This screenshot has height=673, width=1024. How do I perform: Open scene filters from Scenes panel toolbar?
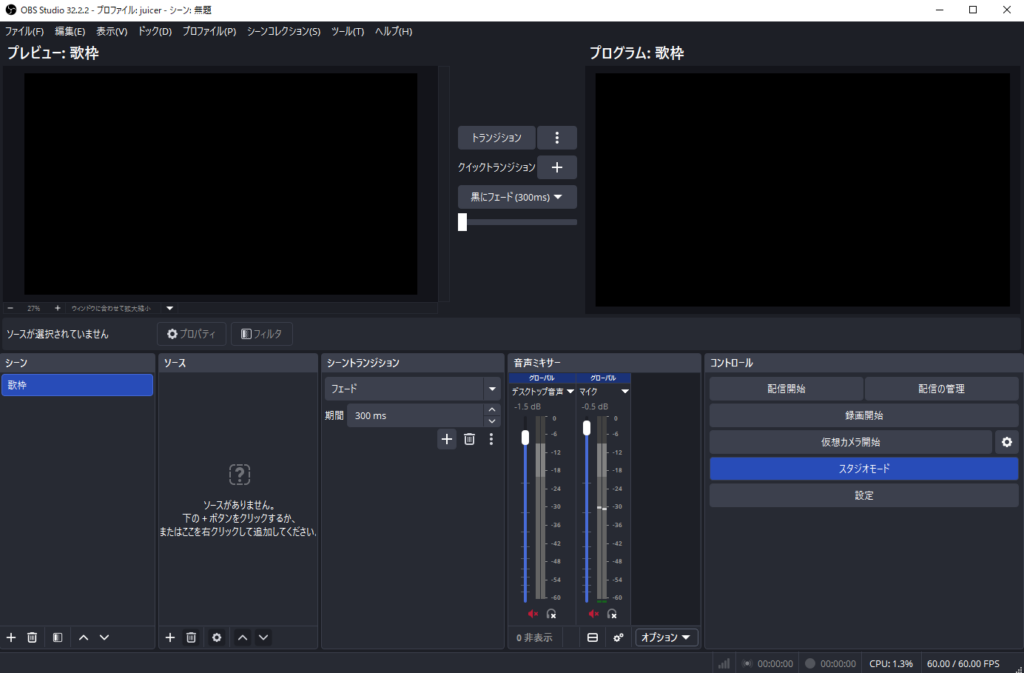(x=57, y=637)
